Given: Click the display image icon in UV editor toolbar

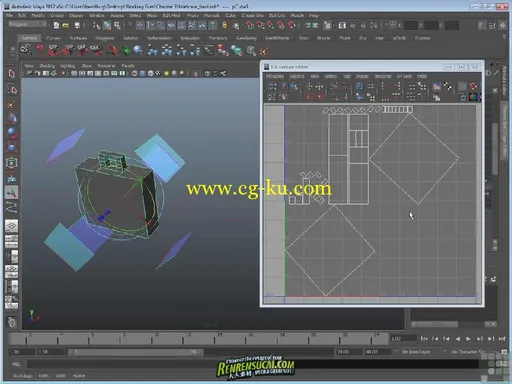Looking at the screenshot, I should [437, 87].
